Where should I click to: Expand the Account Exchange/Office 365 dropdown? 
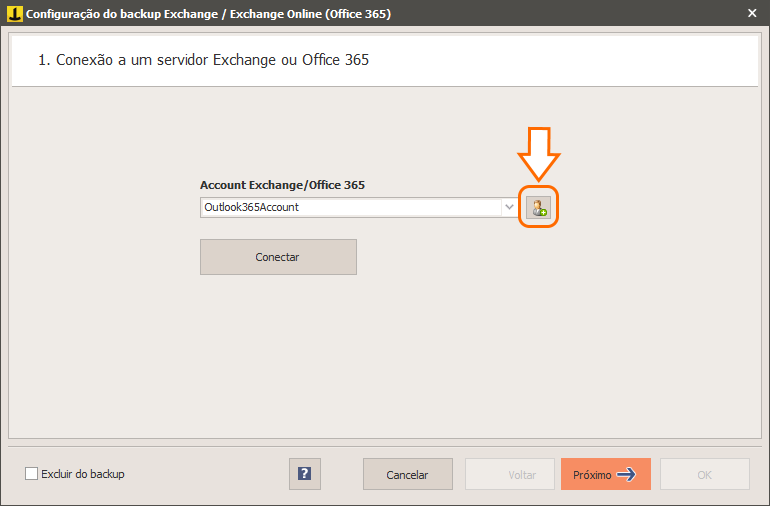click(509, 207)
